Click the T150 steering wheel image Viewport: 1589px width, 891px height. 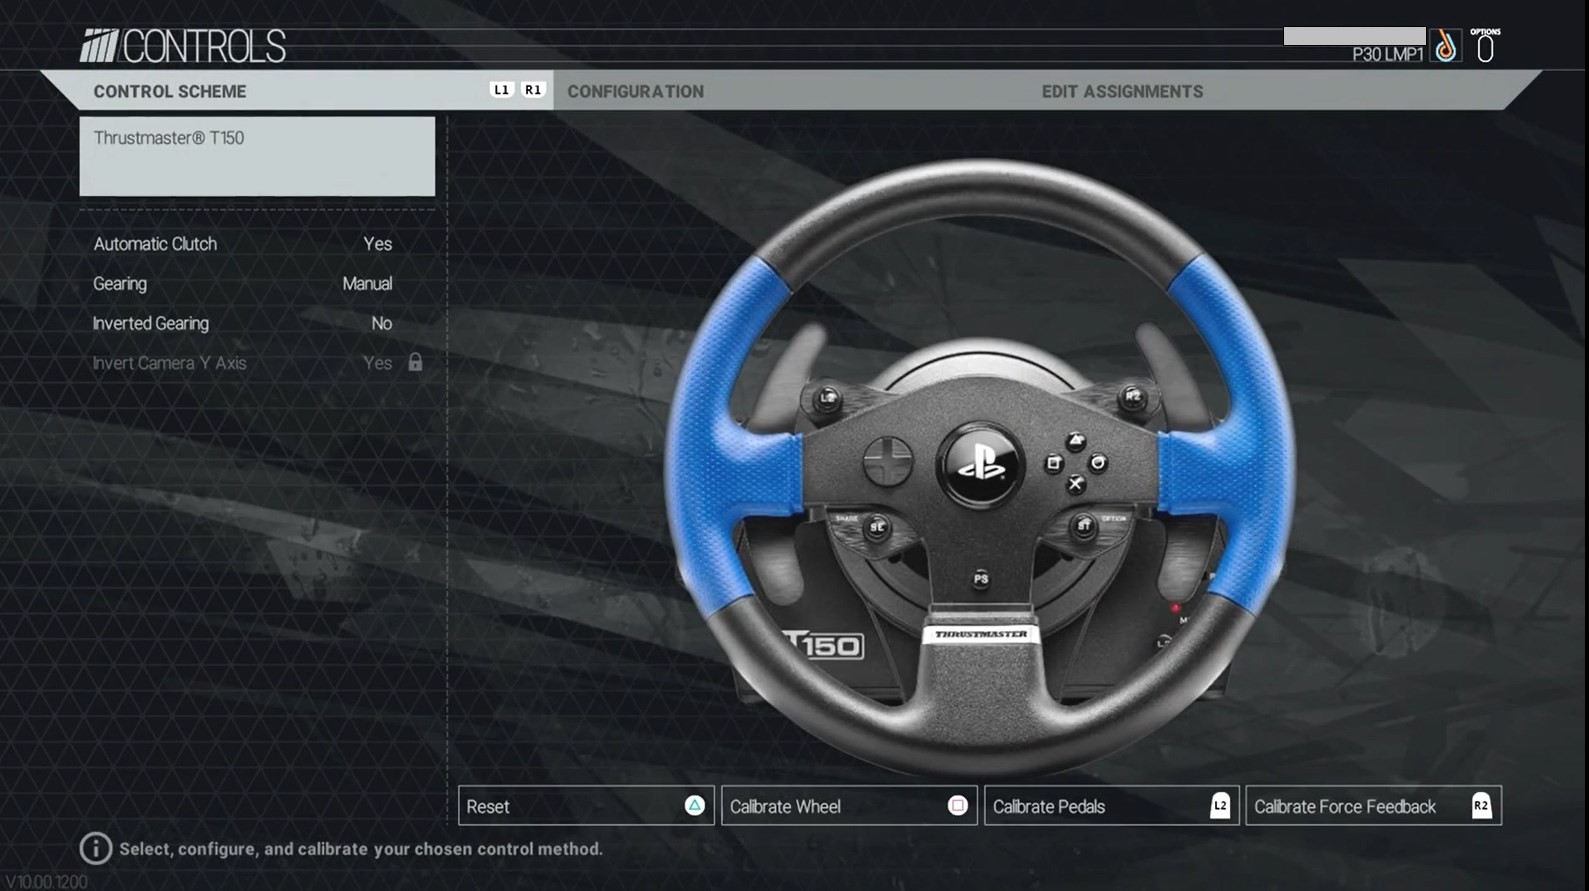point(980,468)
